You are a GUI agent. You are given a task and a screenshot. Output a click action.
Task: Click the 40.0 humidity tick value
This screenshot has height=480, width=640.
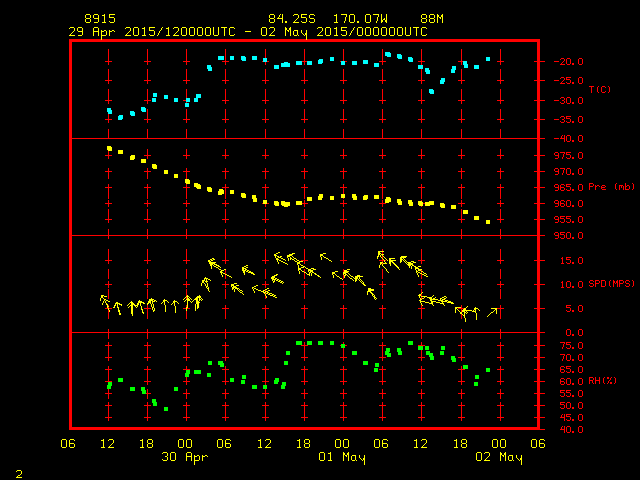pyautogui.click(x=571, y=429)
